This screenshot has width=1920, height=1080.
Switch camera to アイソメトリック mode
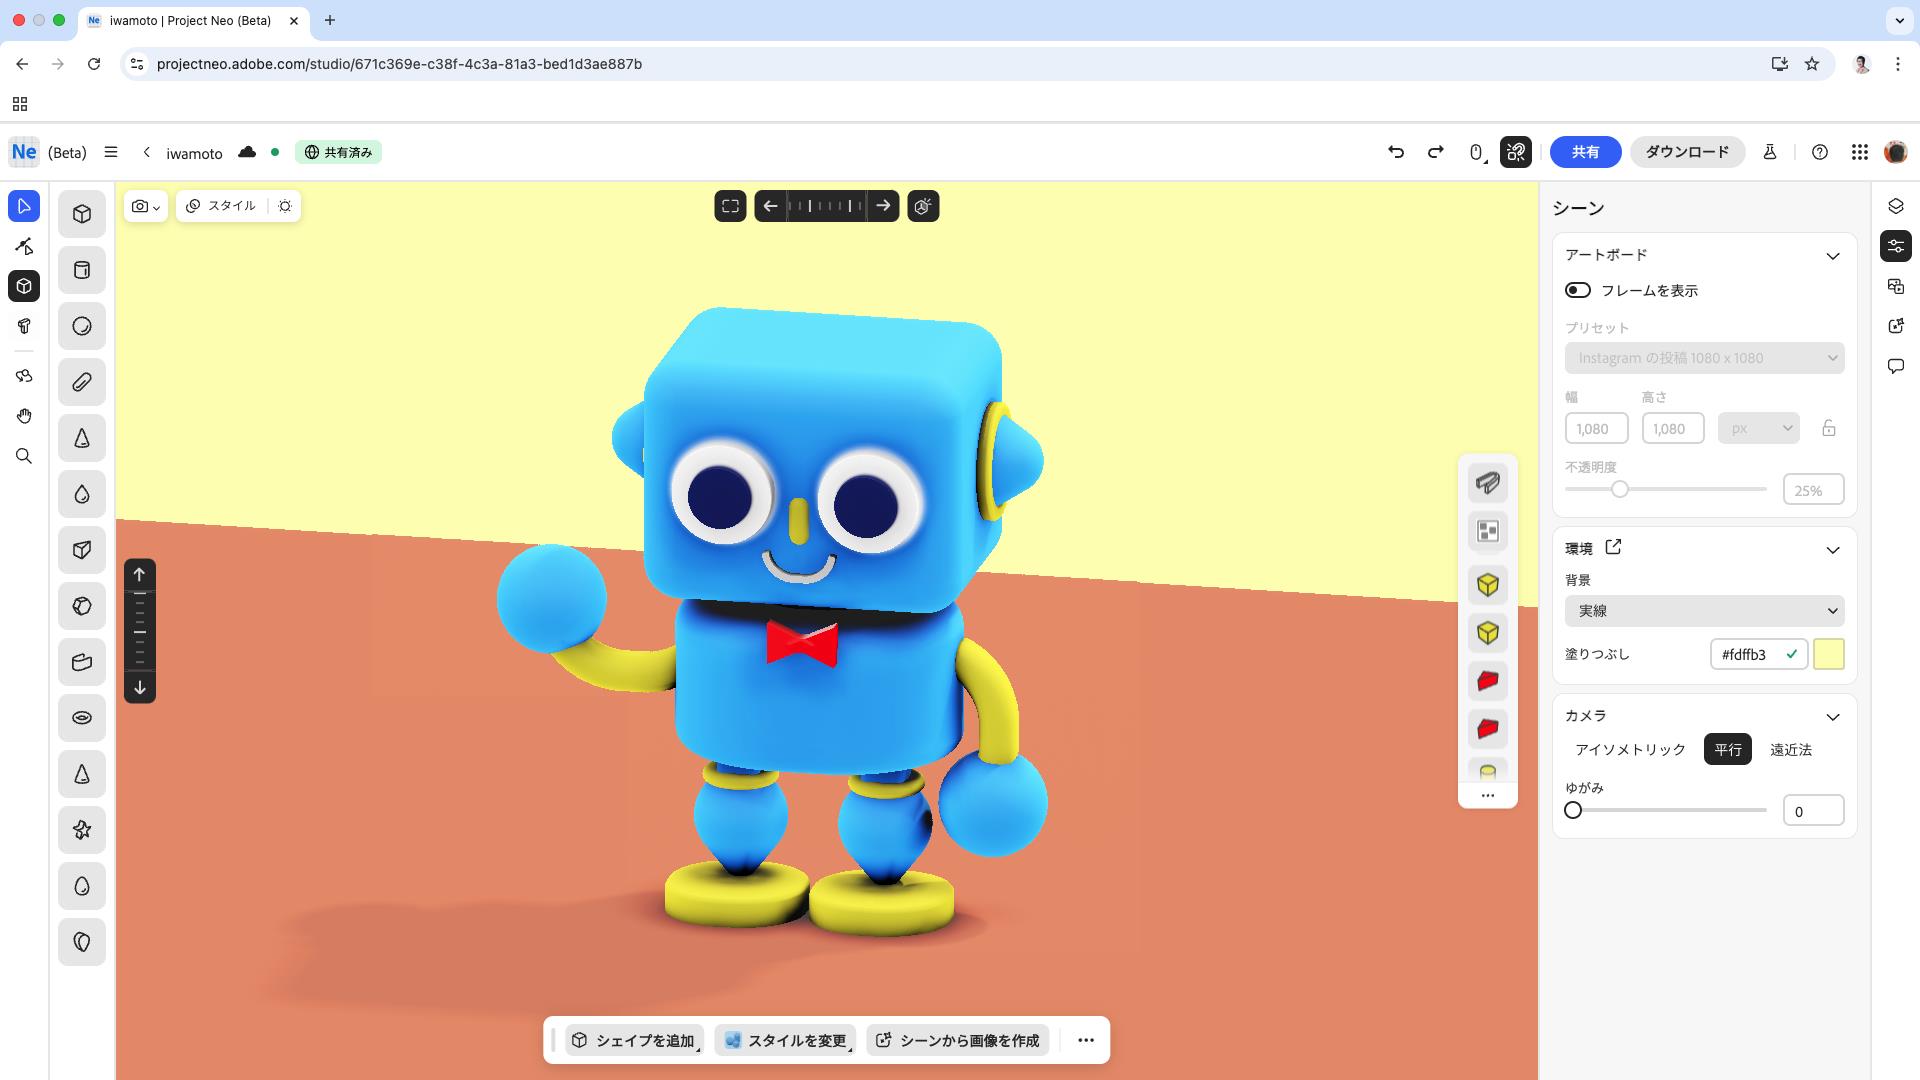click(1629, 749)
